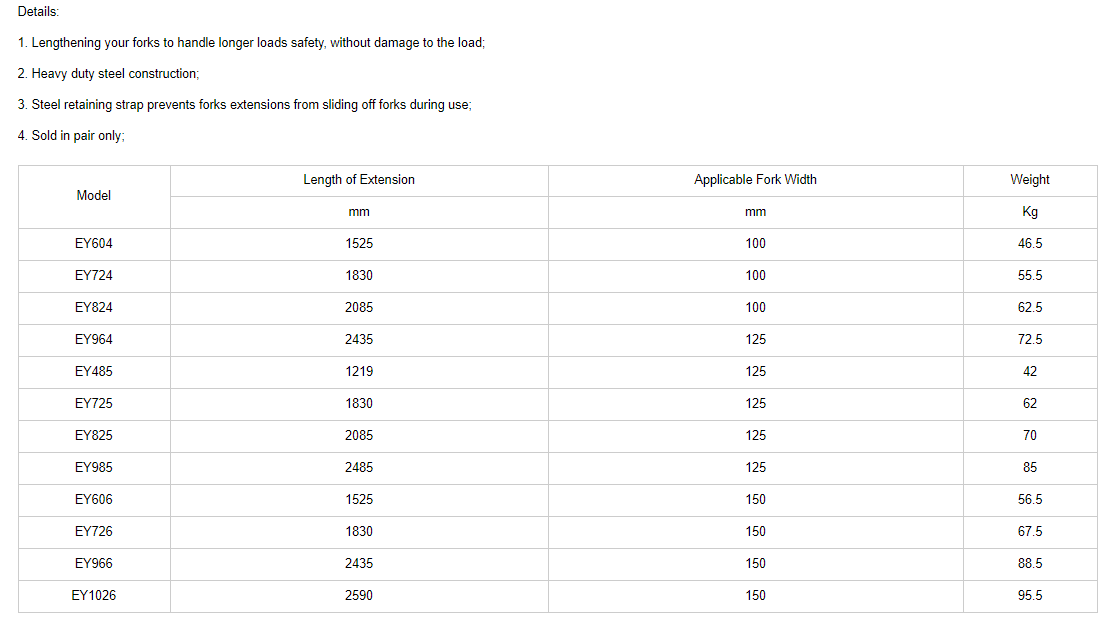This screenshot has height=626, width=1113.
Task: Click the Weight column header
Action: coord(1030,180)
